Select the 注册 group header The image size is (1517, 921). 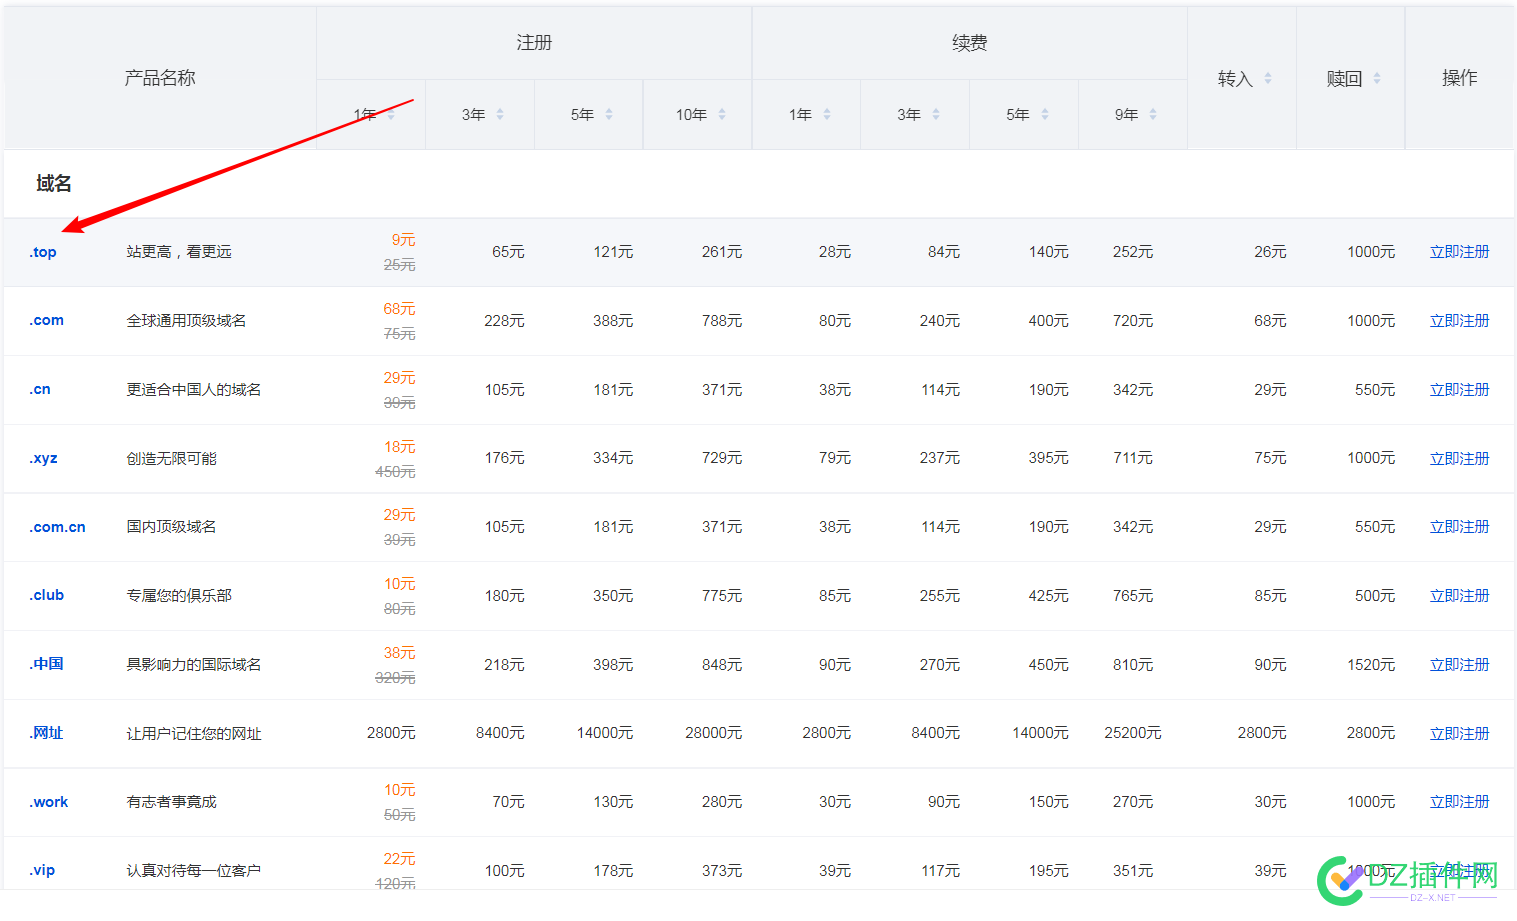pyautogui.click(x=534, y=43)
